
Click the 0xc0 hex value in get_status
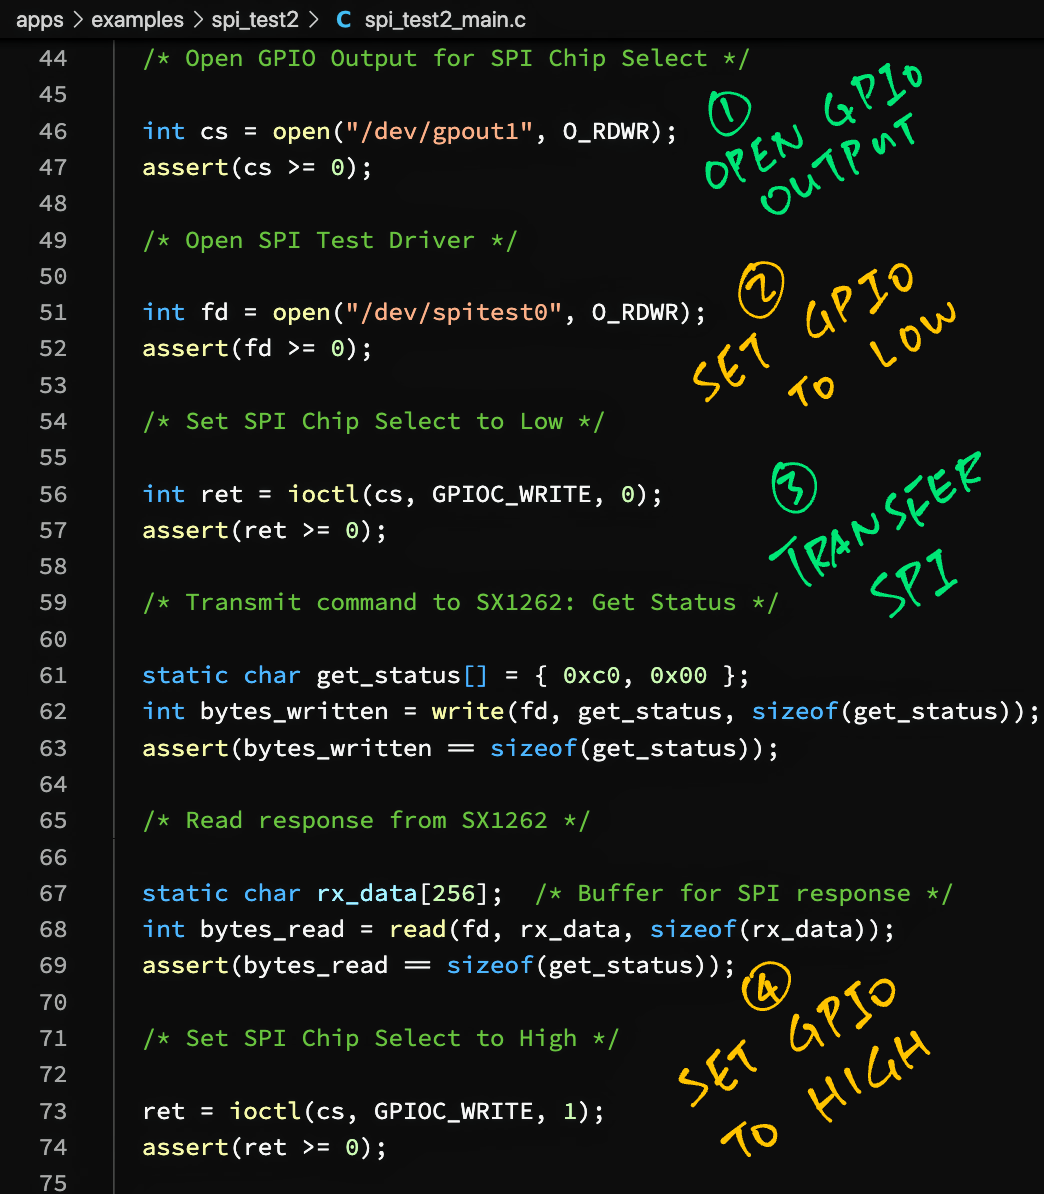(592, 675)
